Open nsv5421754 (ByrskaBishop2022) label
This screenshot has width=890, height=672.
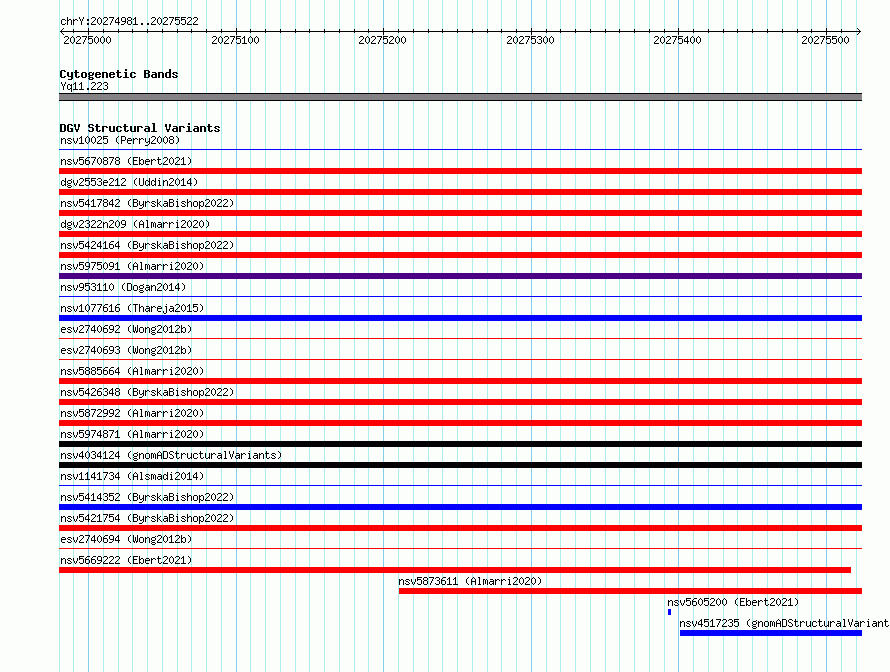pos(147,518)
